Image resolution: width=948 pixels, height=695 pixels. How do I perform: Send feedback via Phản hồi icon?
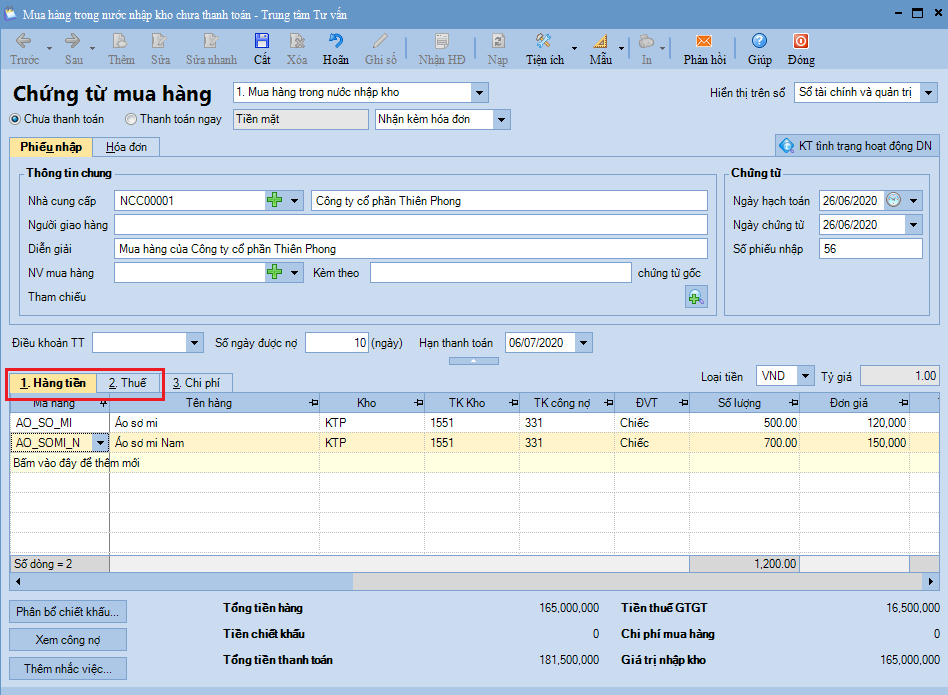tap(704, 41)
